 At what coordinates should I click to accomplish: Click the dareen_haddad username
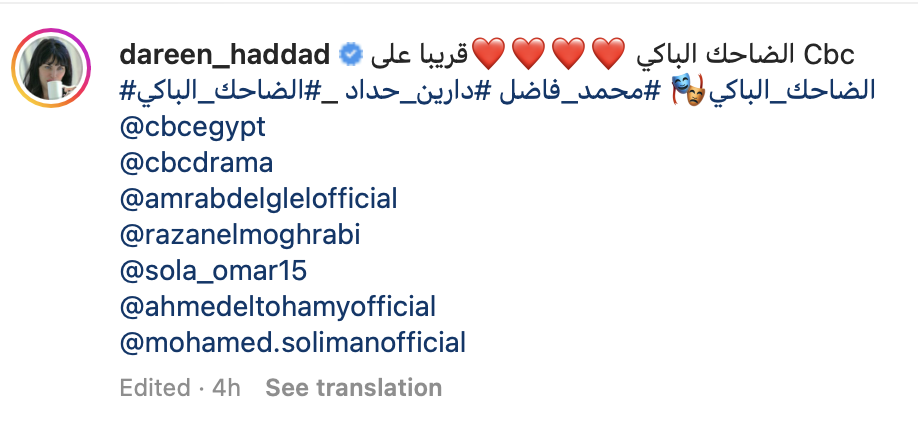coord(225,51)
